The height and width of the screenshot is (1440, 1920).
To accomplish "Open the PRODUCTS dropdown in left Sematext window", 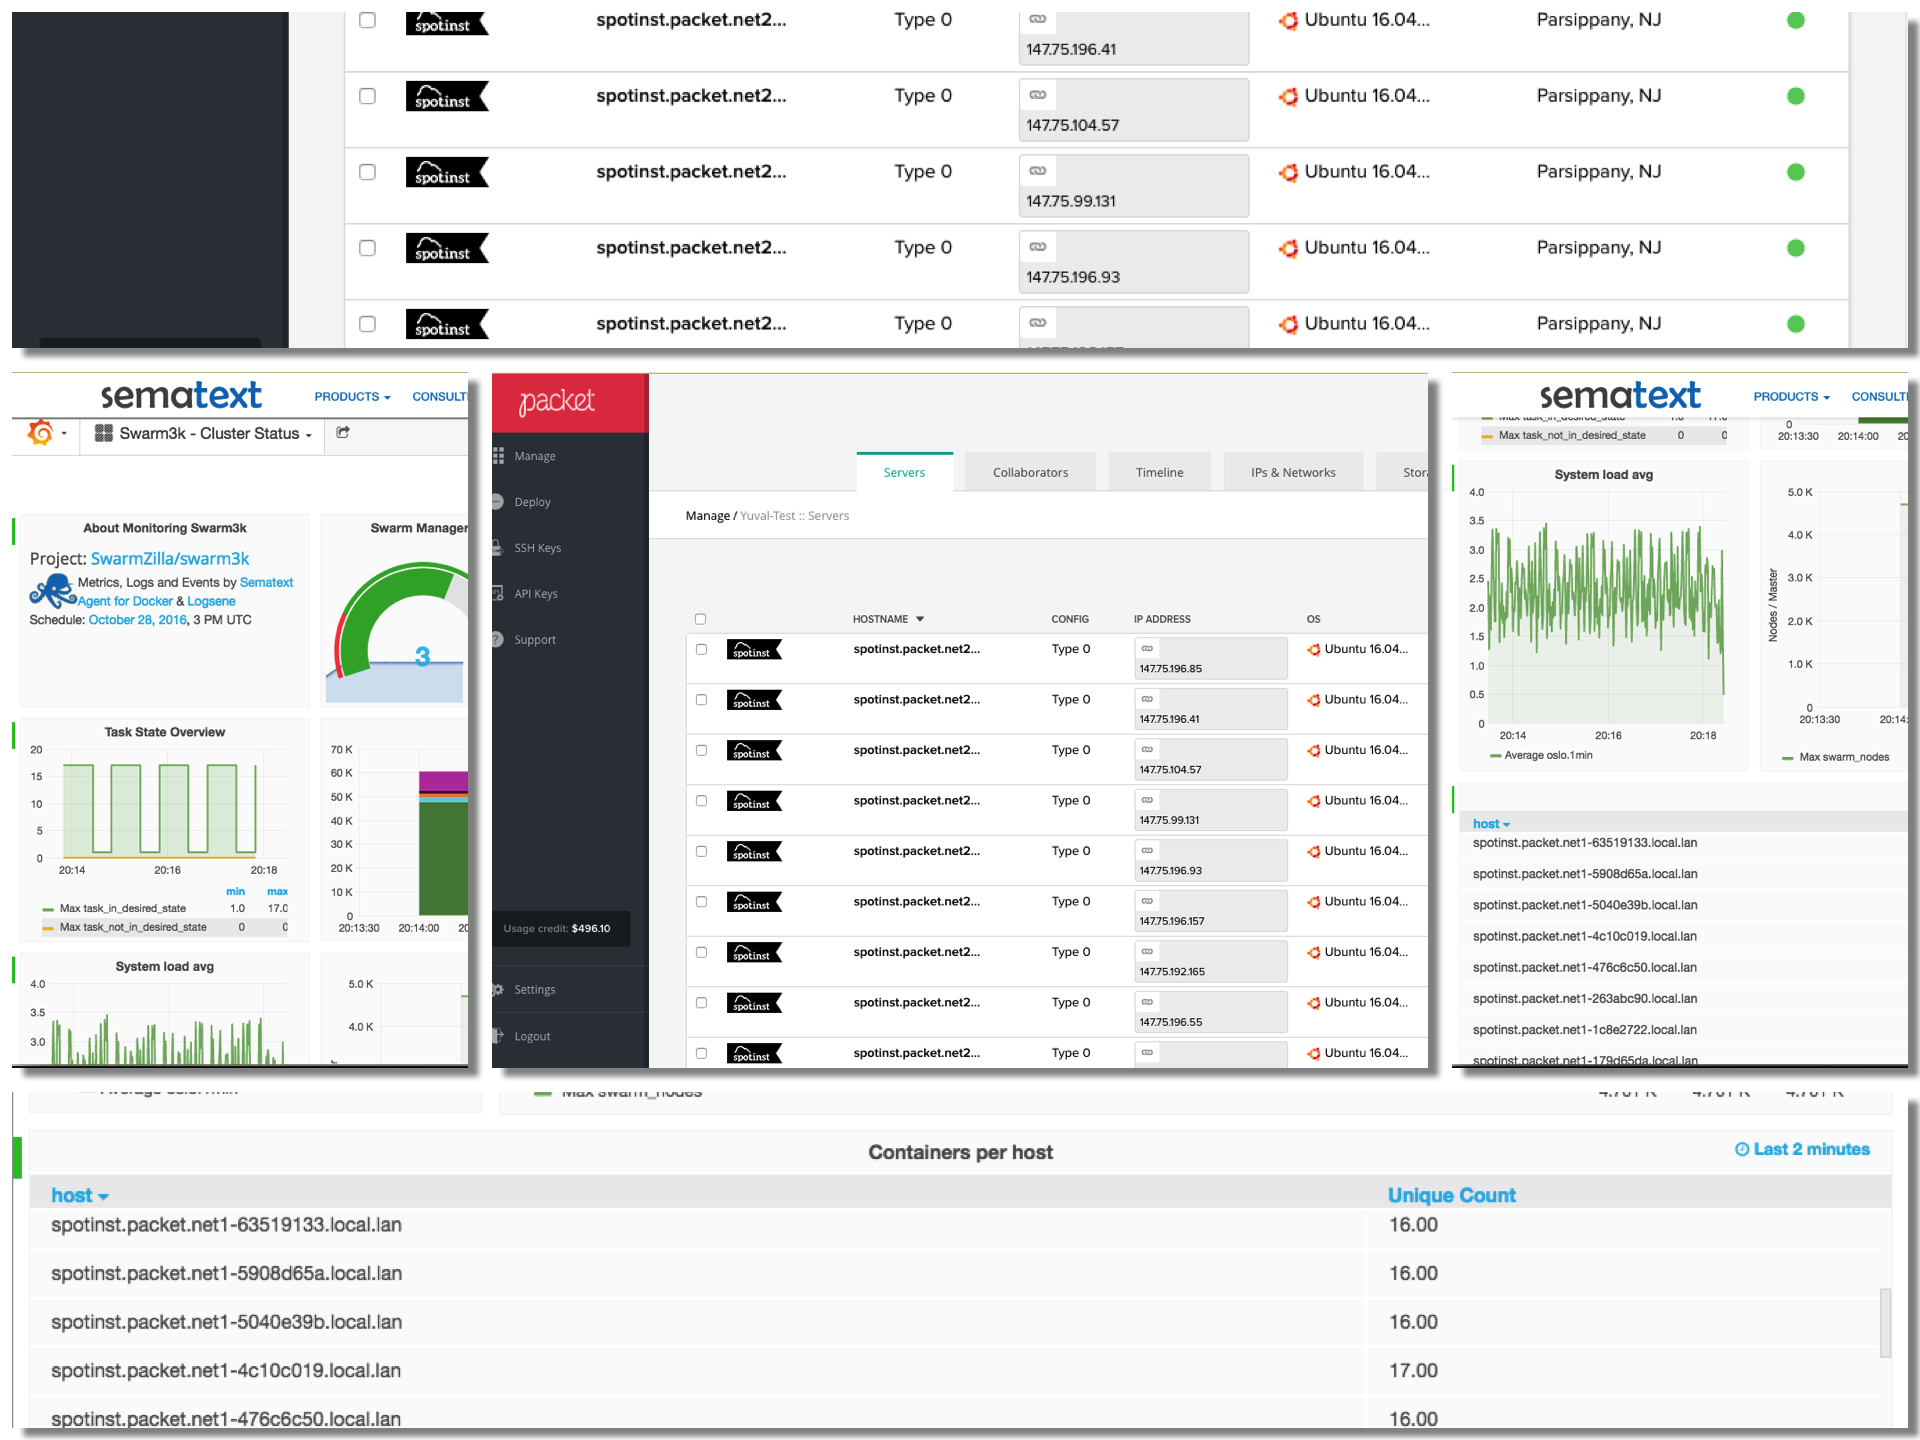I will (352, 397).
